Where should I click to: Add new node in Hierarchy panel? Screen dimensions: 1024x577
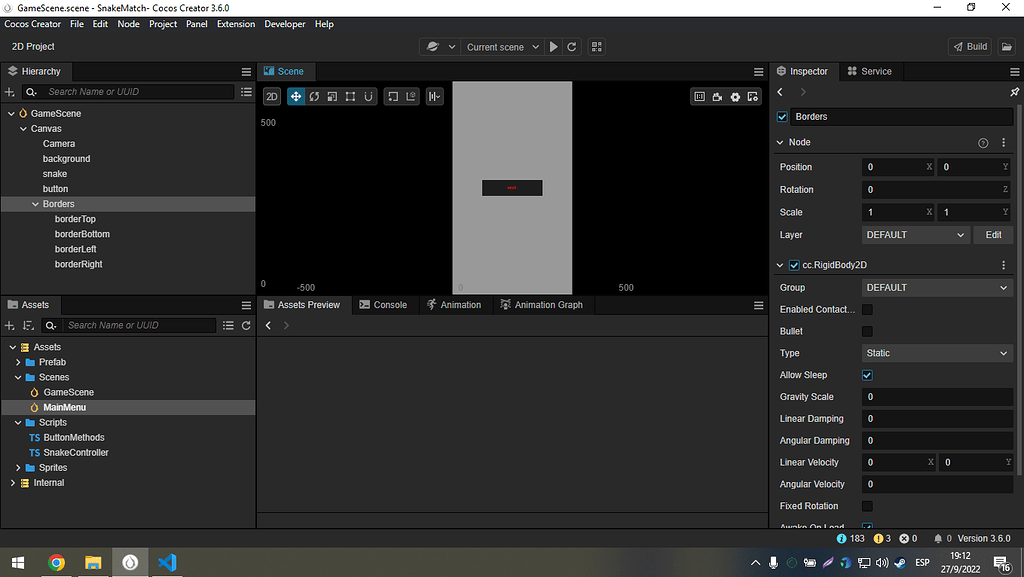tap(10, 92)
